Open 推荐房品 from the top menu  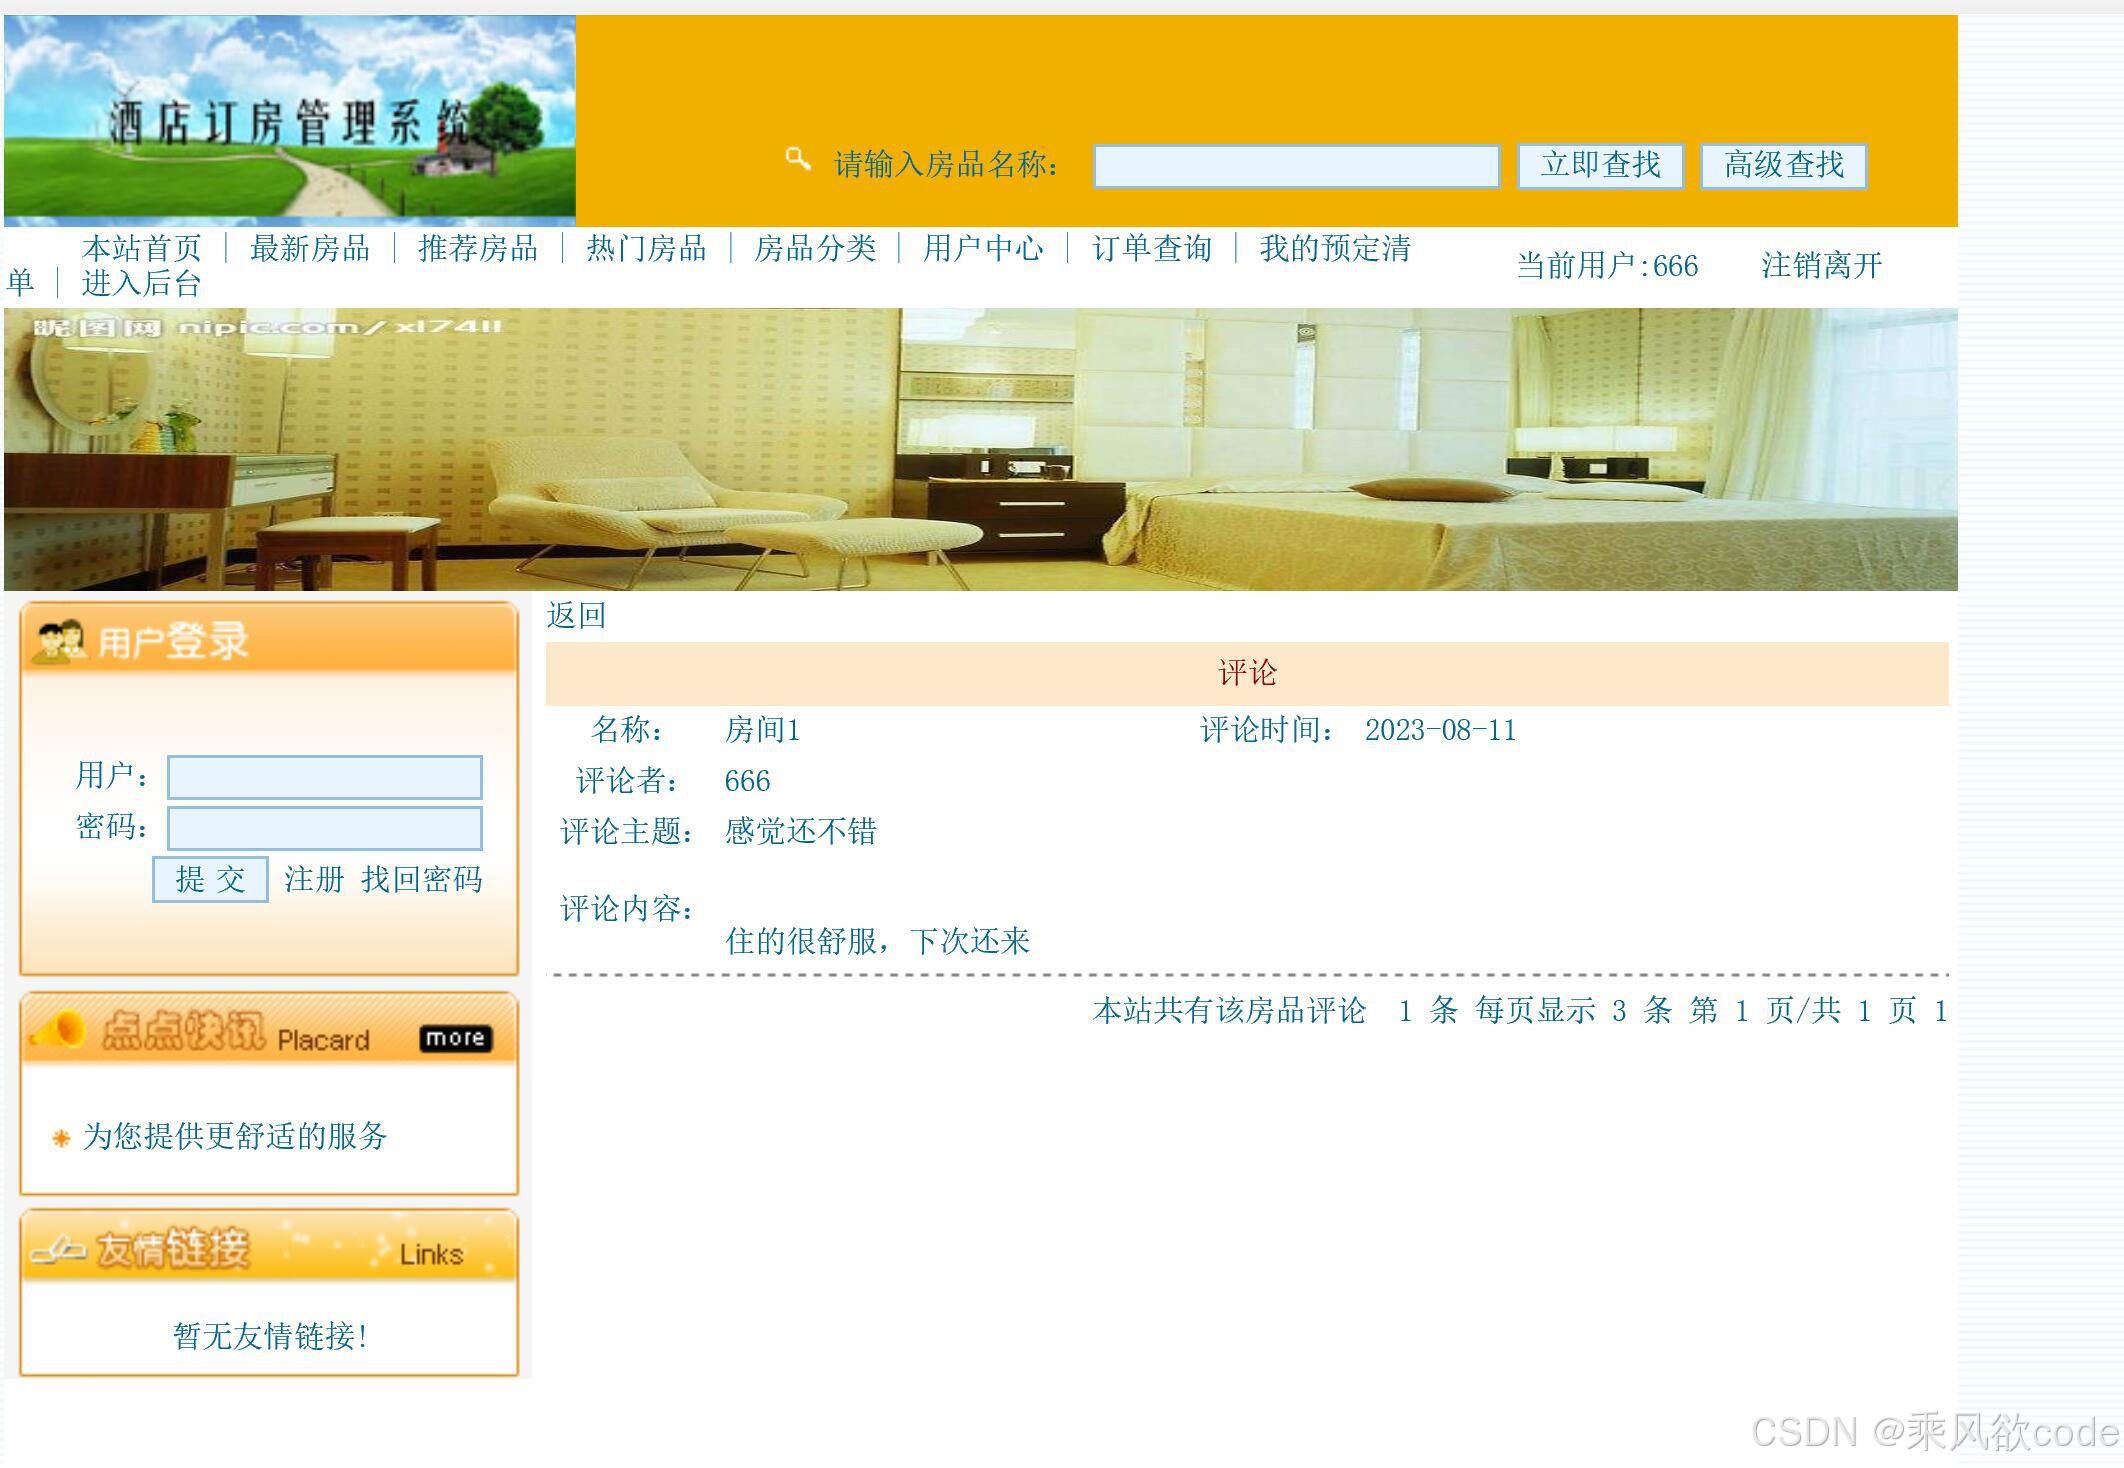[479, 249]
